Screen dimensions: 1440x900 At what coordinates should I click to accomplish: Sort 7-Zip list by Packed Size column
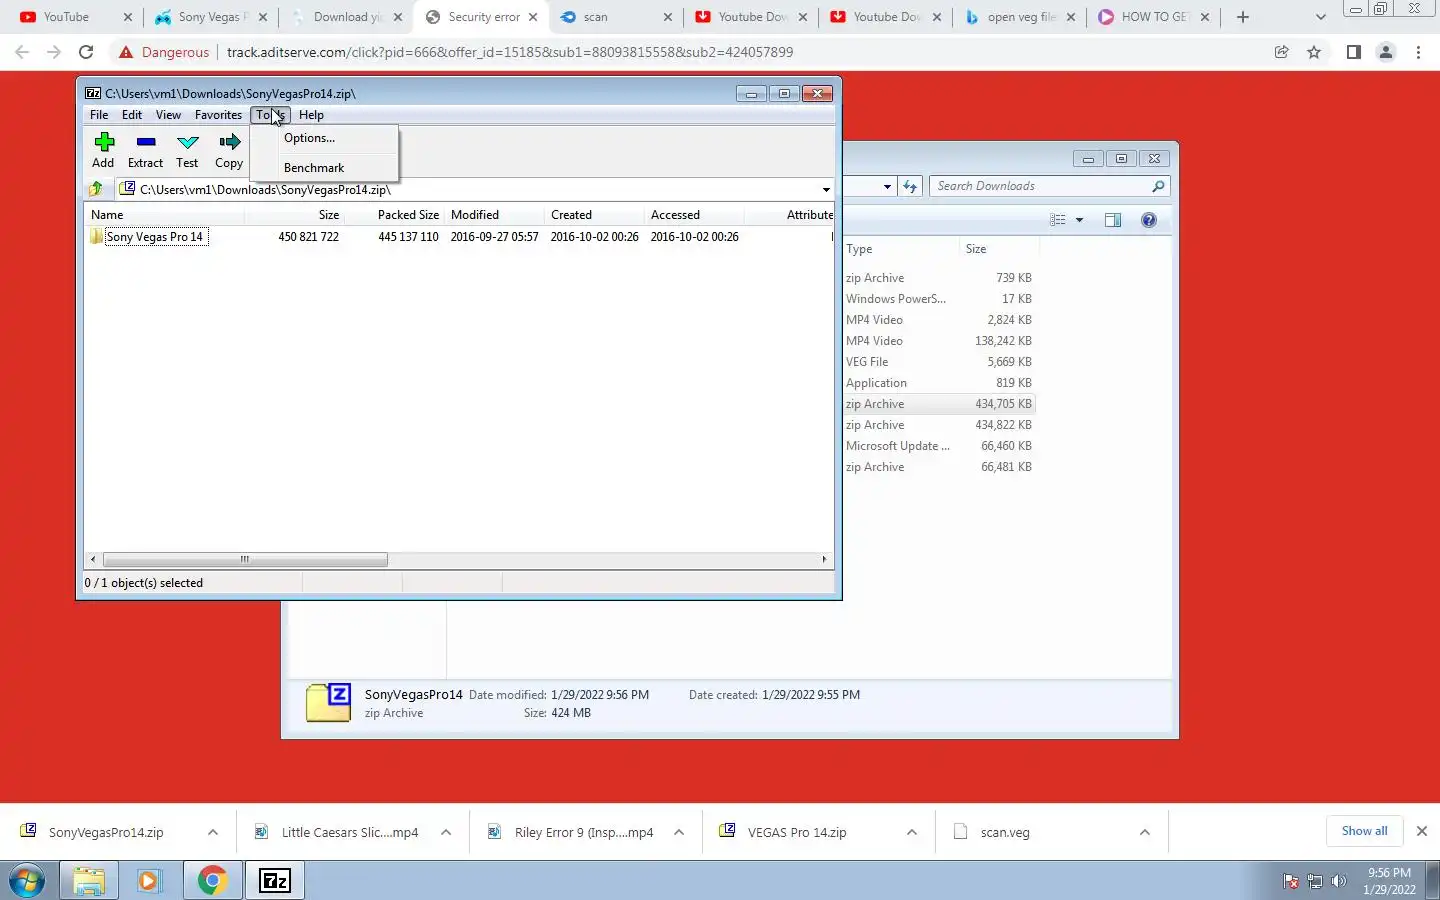click(x=394, y=215)
